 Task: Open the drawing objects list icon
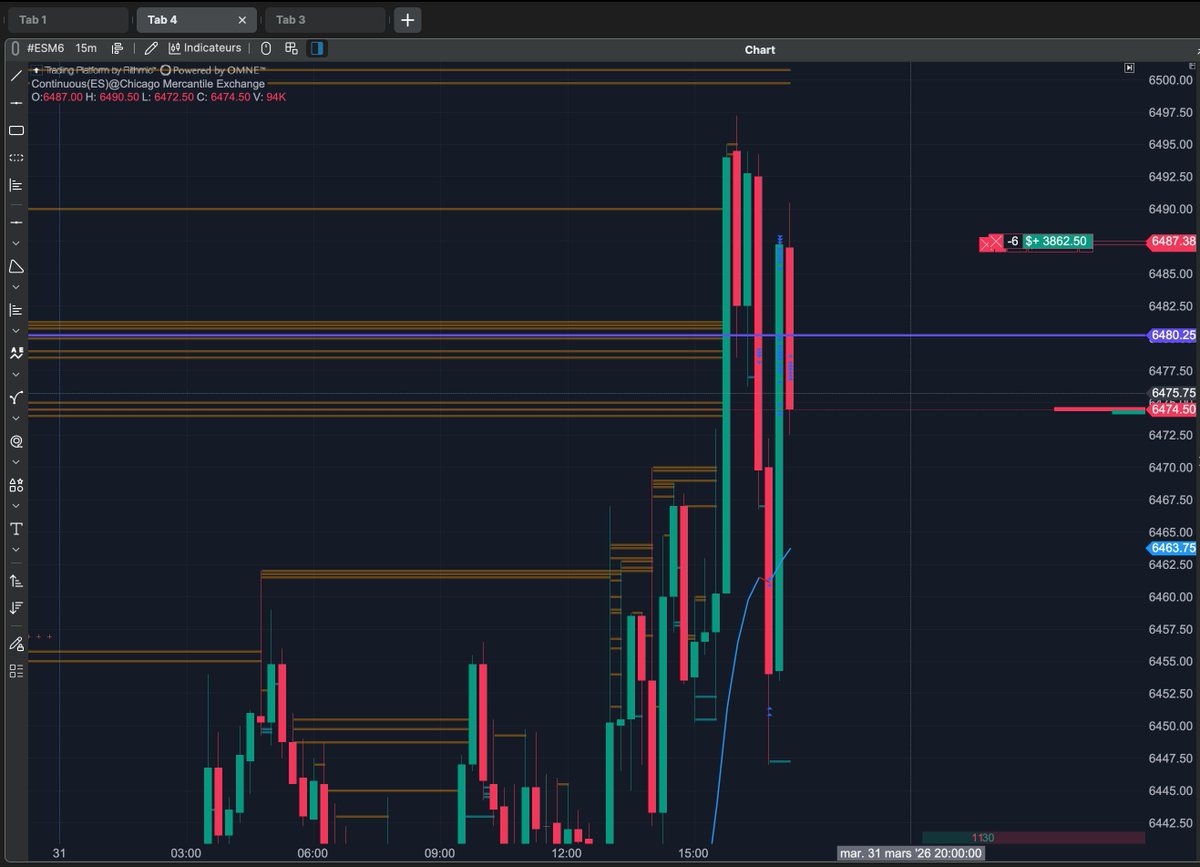(x=16, y=670)
